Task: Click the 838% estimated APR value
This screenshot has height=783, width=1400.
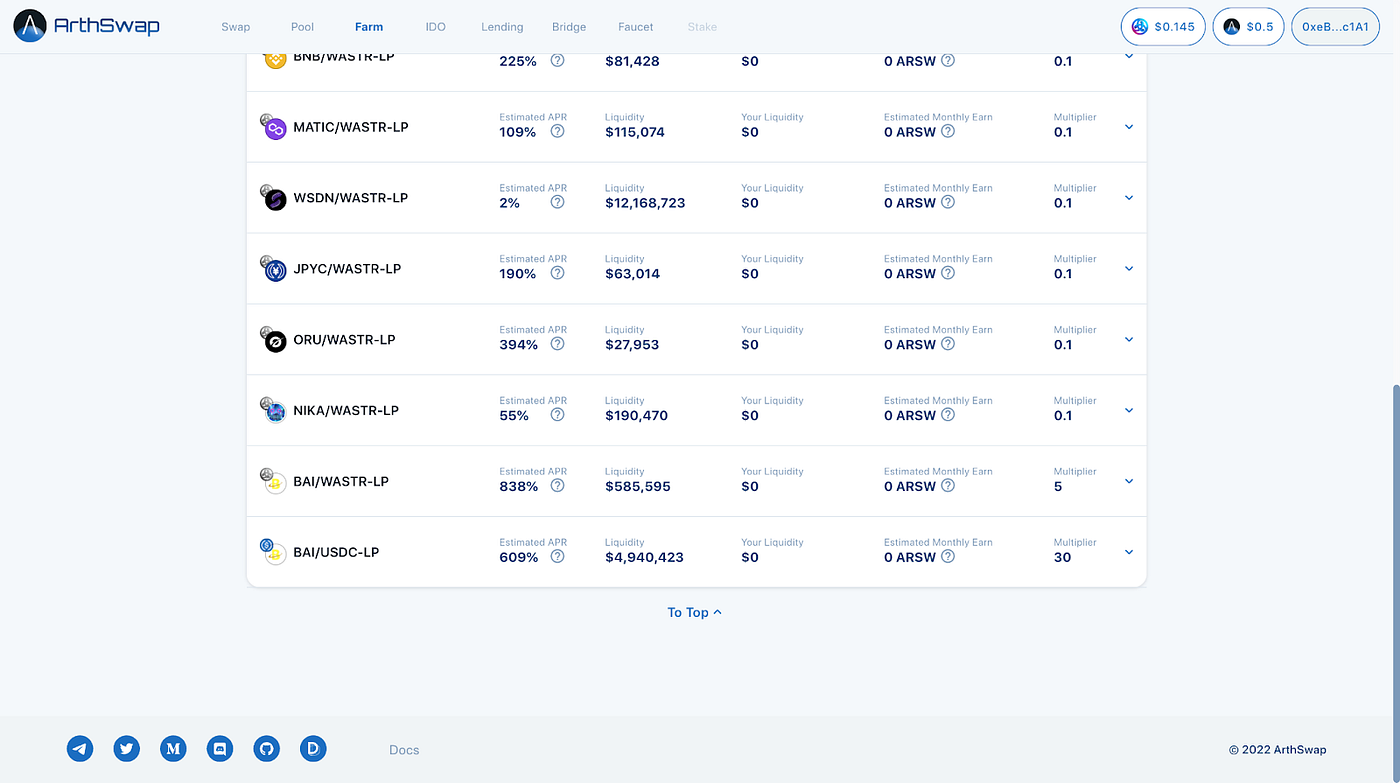Action: click(x=519, y=487)
